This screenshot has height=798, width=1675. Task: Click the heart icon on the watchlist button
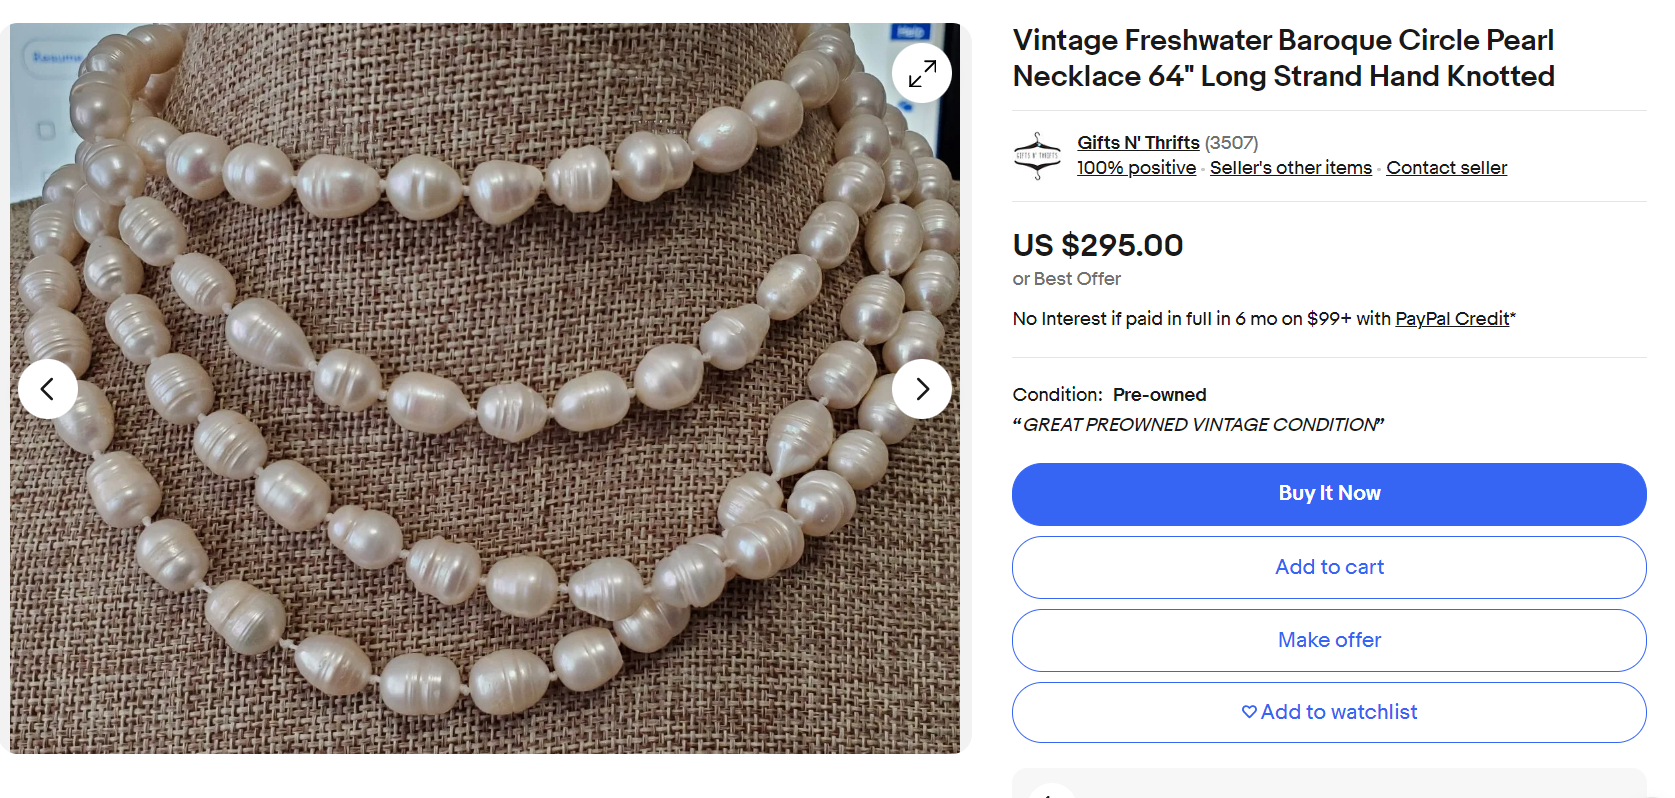pos(1249,712)
